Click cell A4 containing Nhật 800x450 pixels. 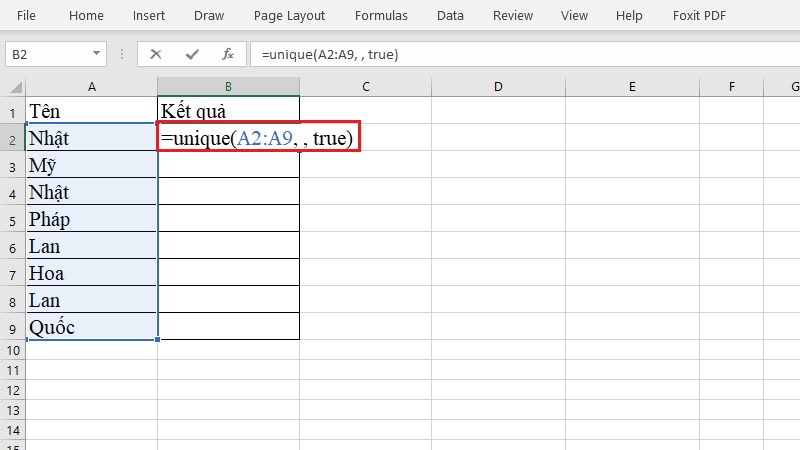coord(91,192)
